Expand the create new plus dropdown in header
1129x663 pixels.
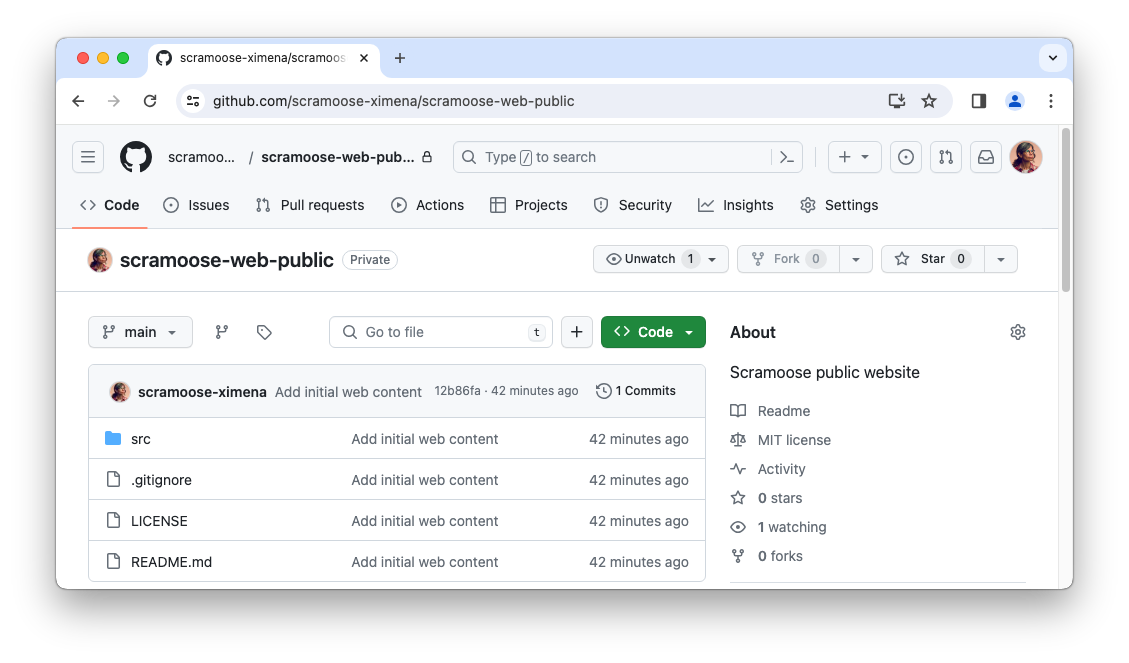855,157
